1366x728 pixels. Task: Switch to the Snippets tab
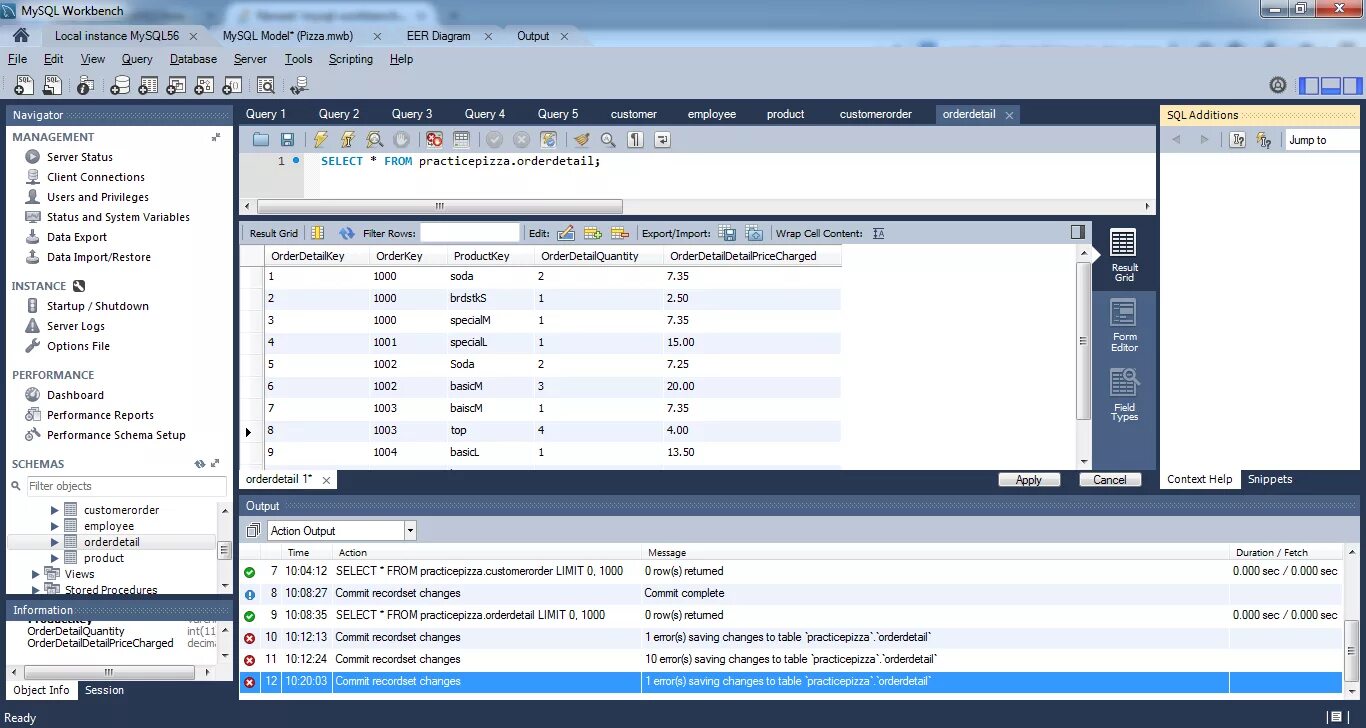(1270, 479)
